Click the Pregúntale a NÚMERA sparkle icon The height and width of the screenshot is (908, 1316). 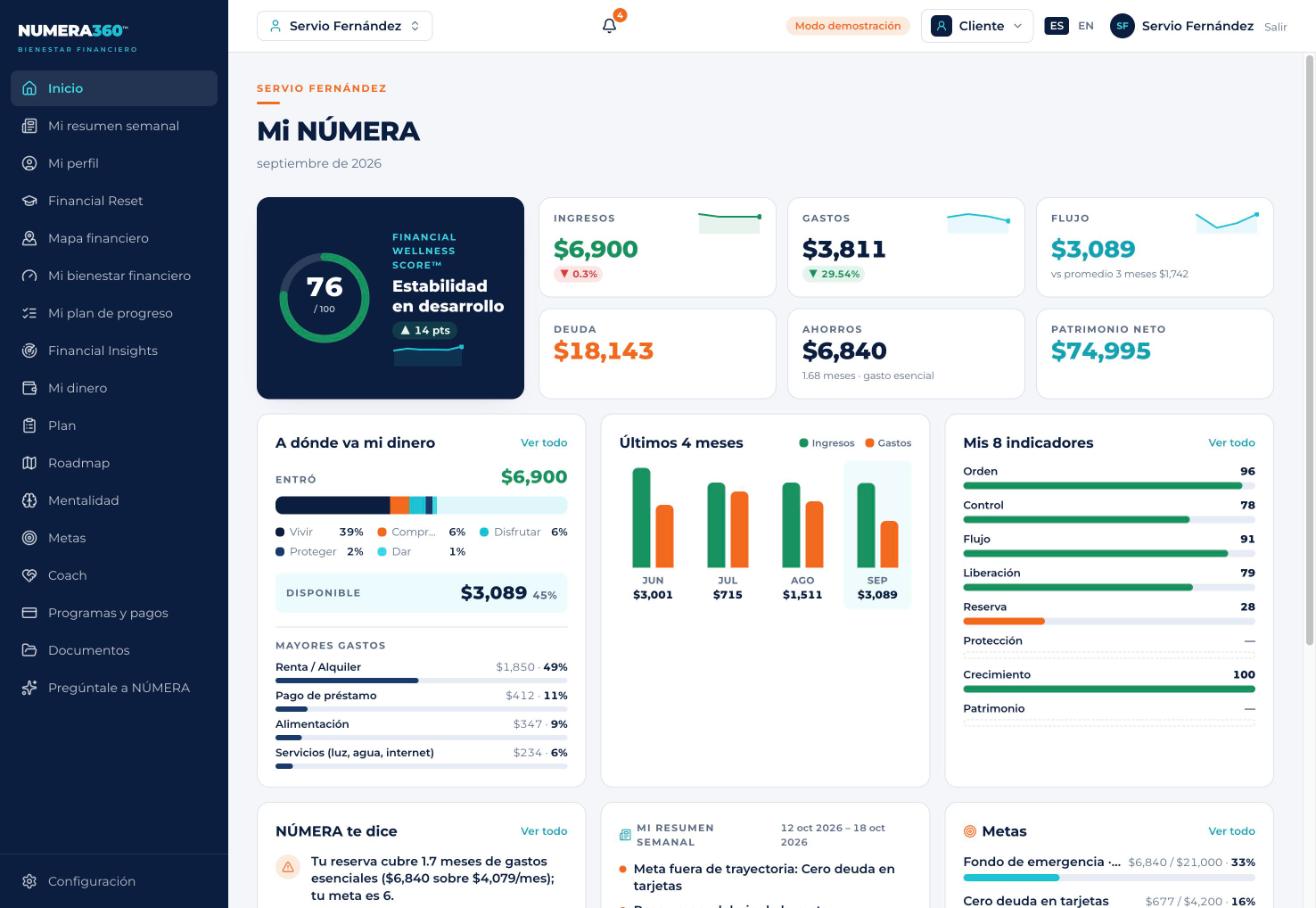click(x=29, y=688)
